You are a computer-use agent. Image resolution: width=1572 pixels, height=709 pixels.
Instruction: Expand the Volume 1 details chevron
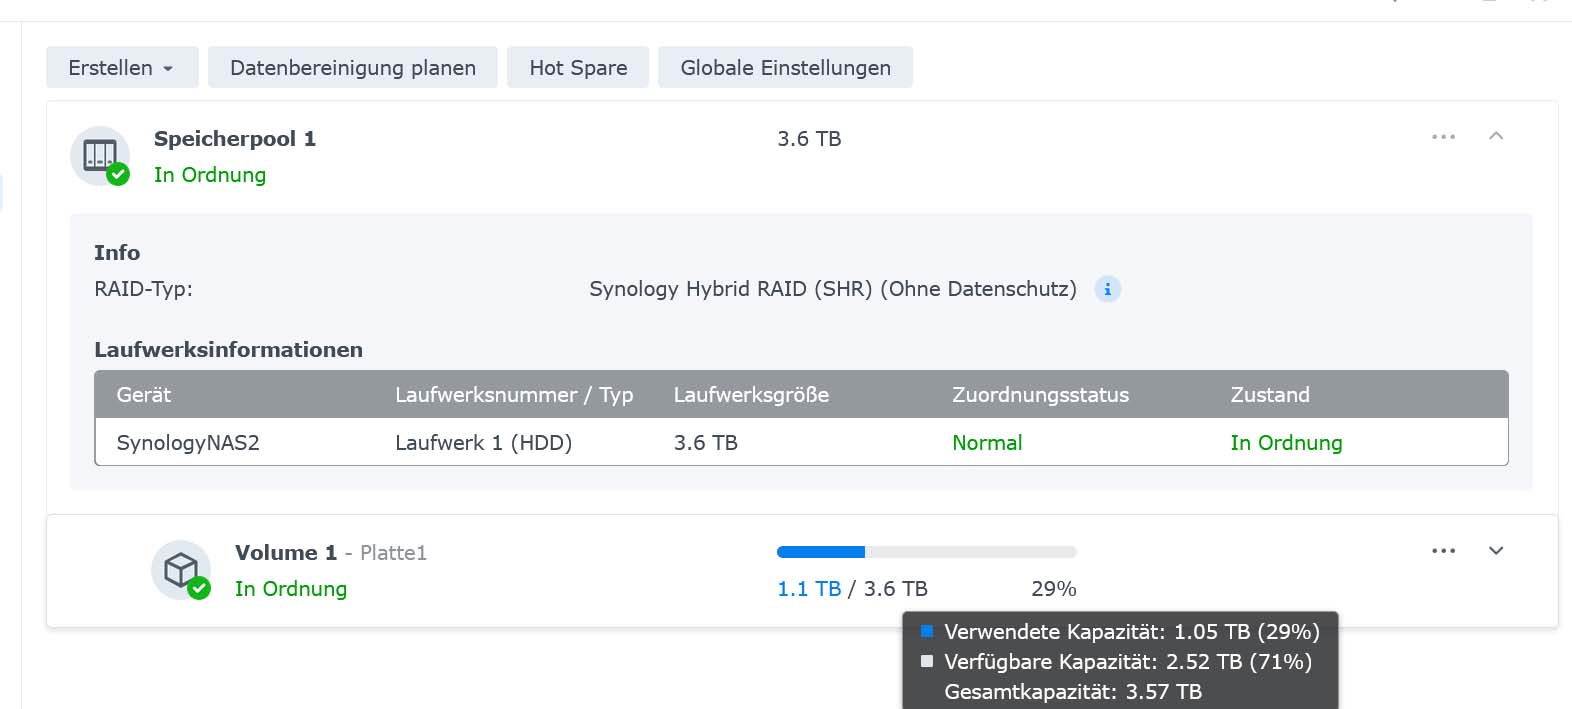click(x=1496, y=551)
